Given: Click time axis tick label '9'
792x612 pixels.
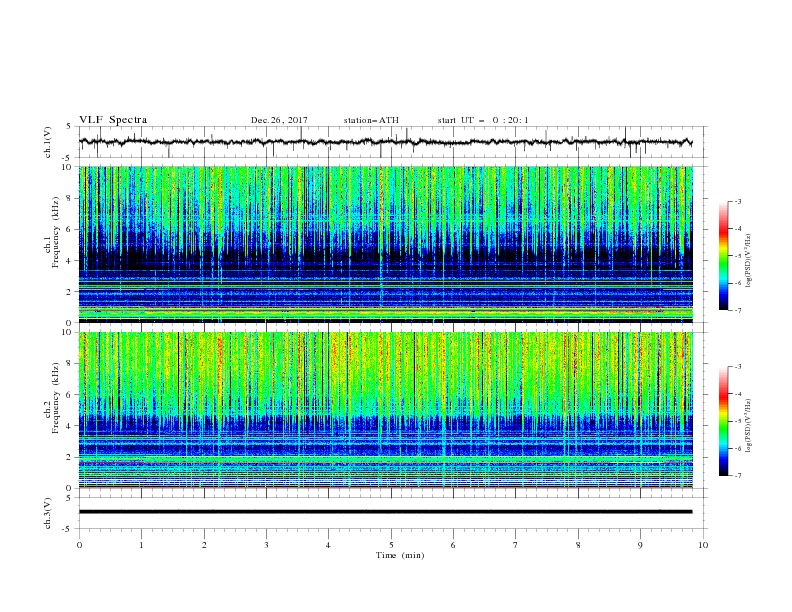Looking at the screenshot, I should [640, 545].
